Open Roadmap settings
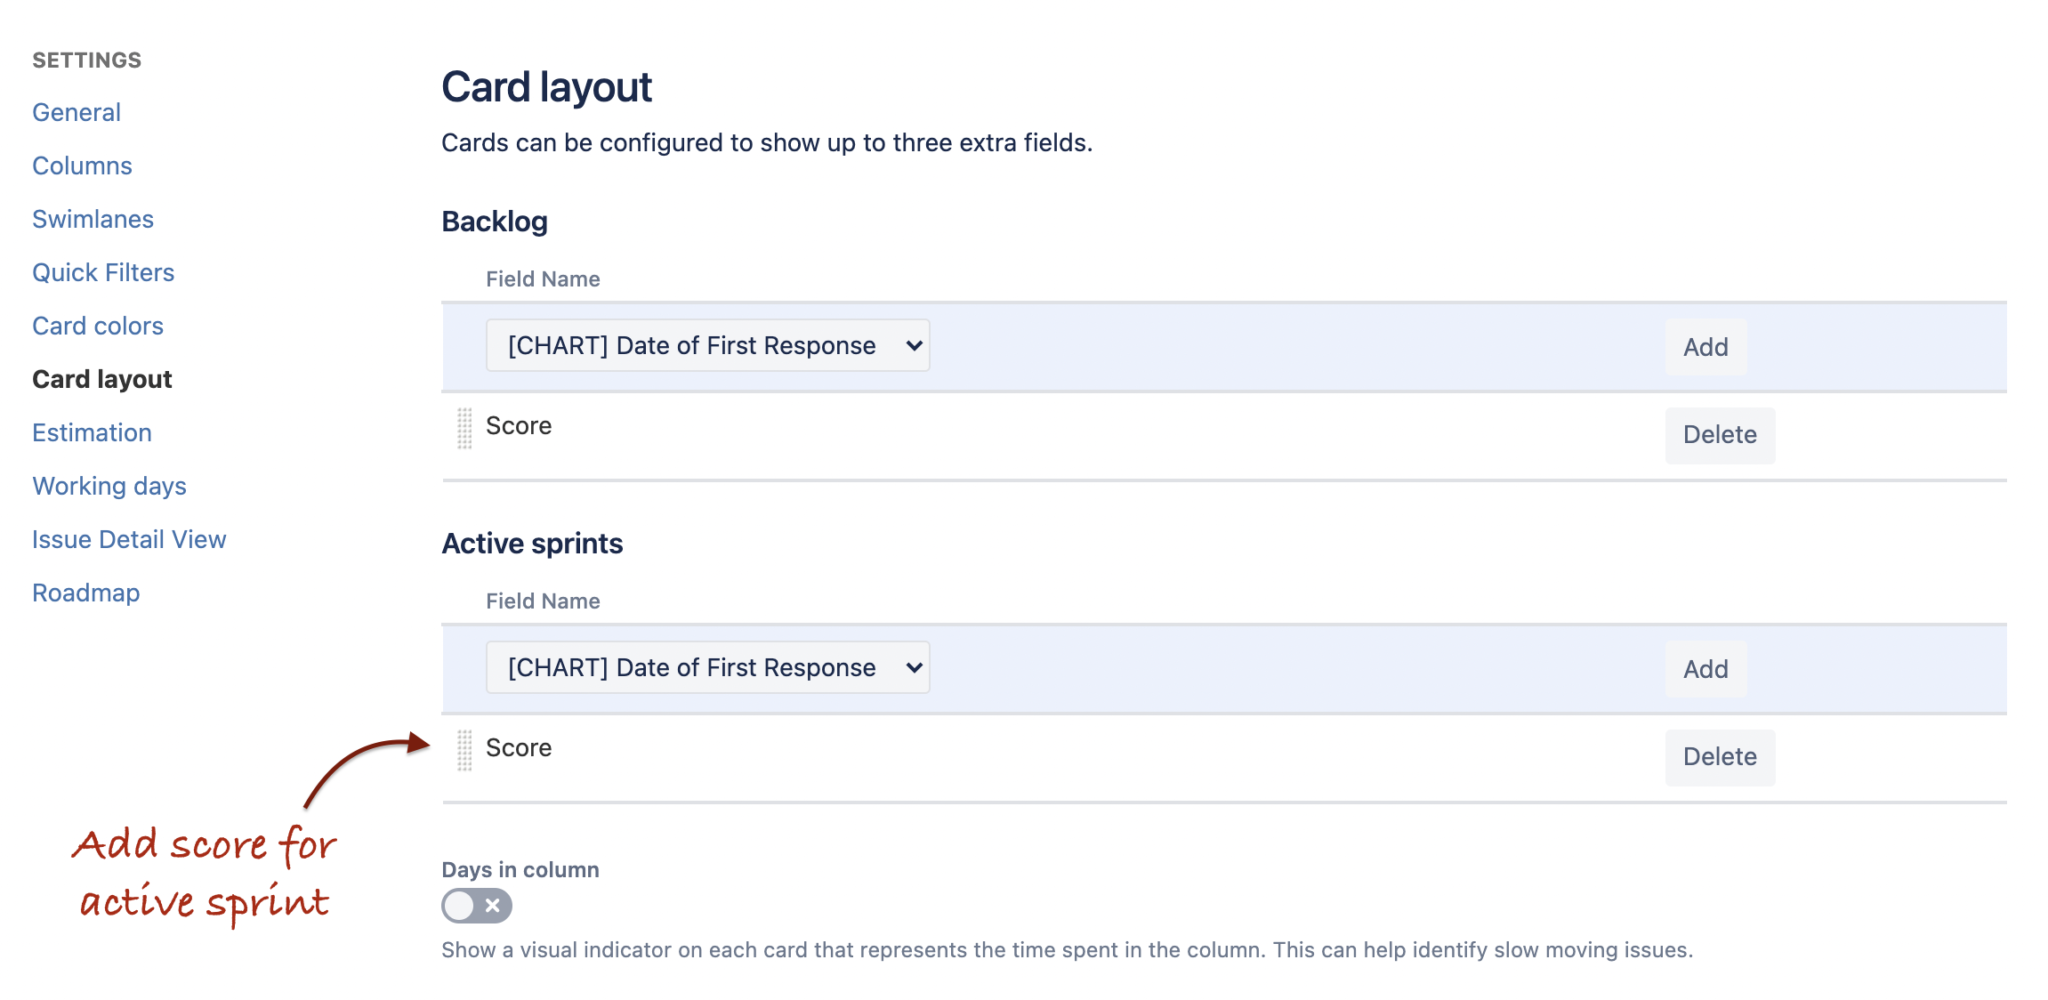This screenshot has width=2048, height=1000. (x=86, y=593)
